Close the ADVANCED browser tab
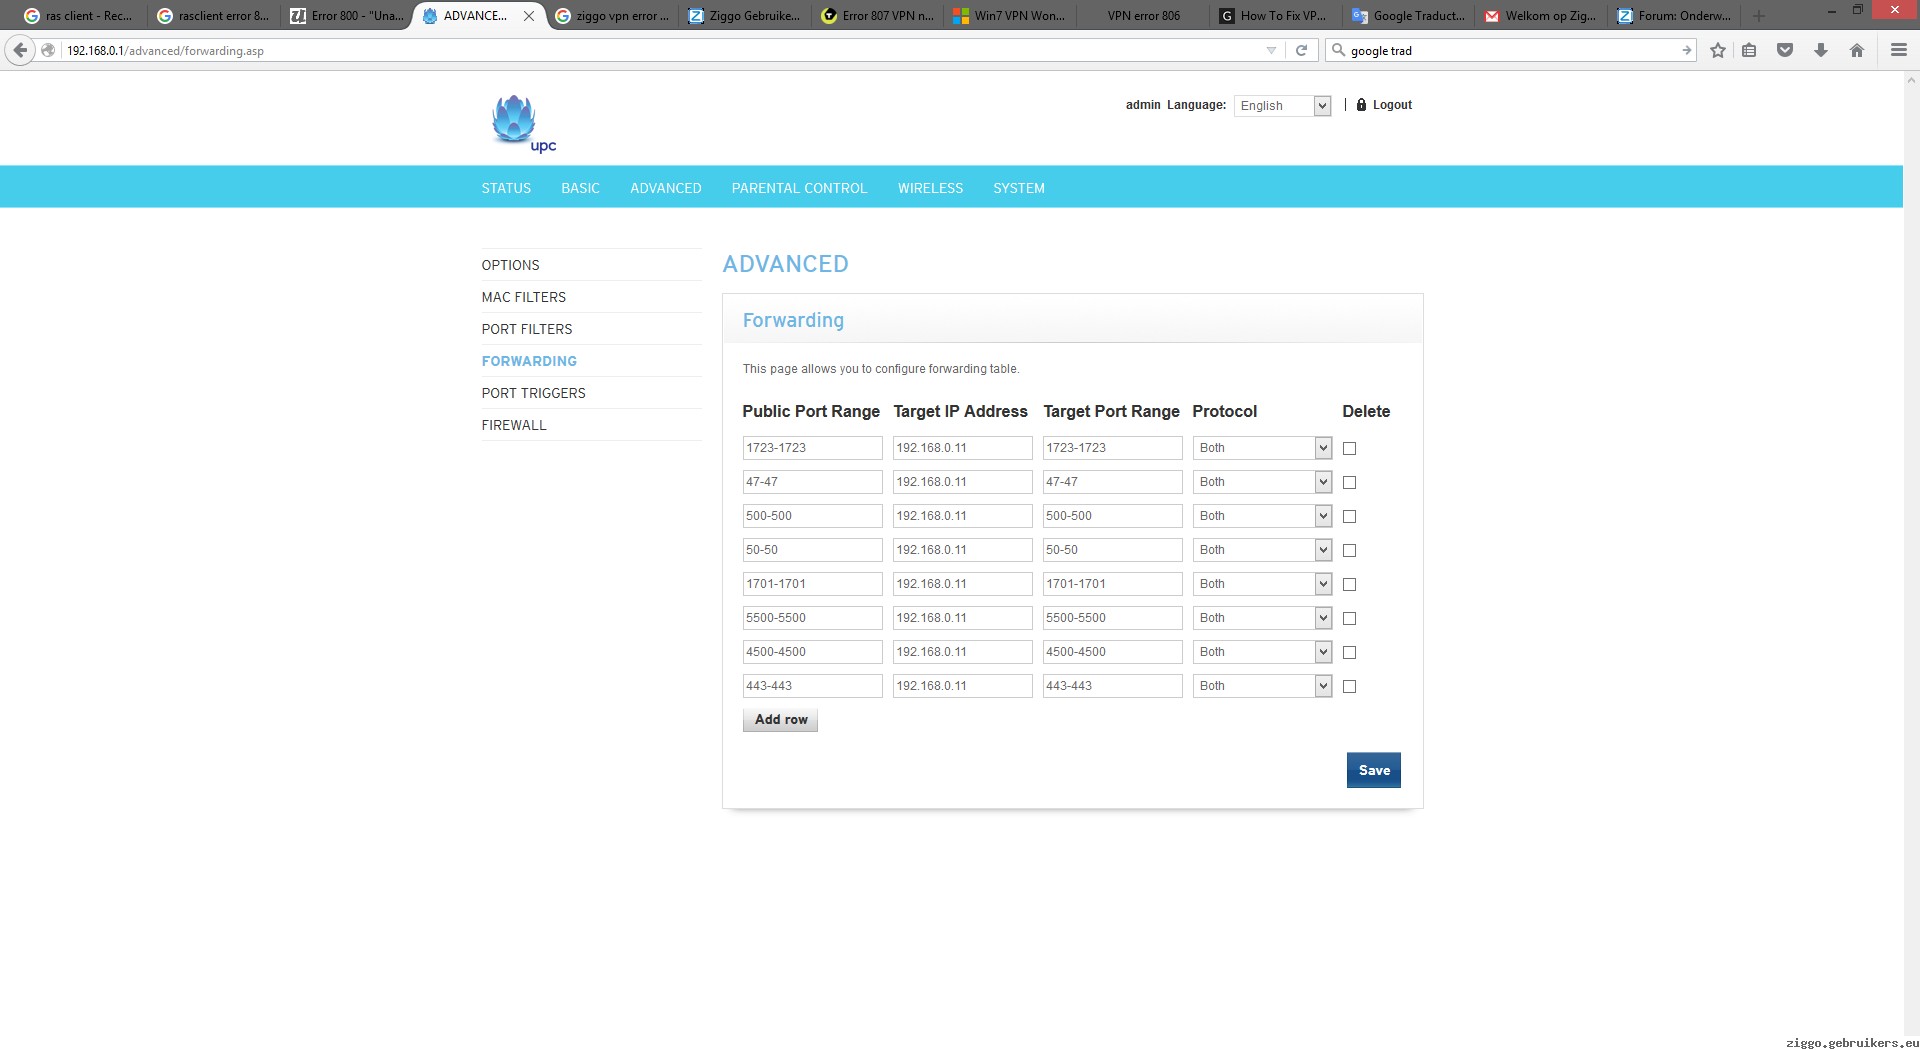This screenshot has height=1050, width=1920. [x=529, y=16]
